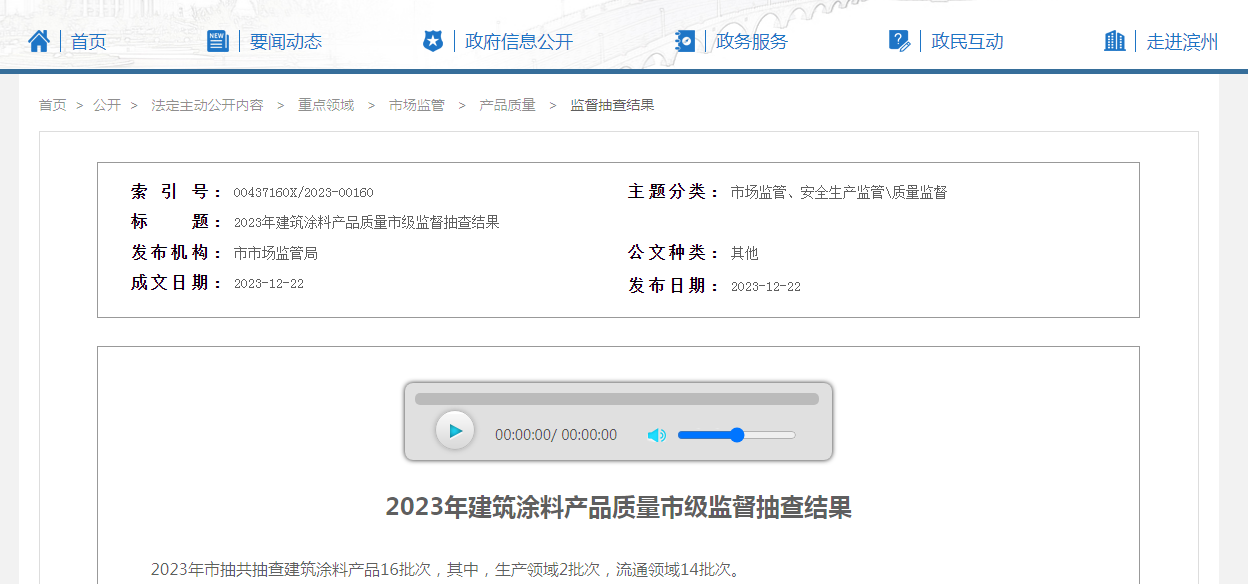This screenshot has height=584, width=1248.
Task: Click 公开 breadcrumb link
Action: [x=107, y=105]
